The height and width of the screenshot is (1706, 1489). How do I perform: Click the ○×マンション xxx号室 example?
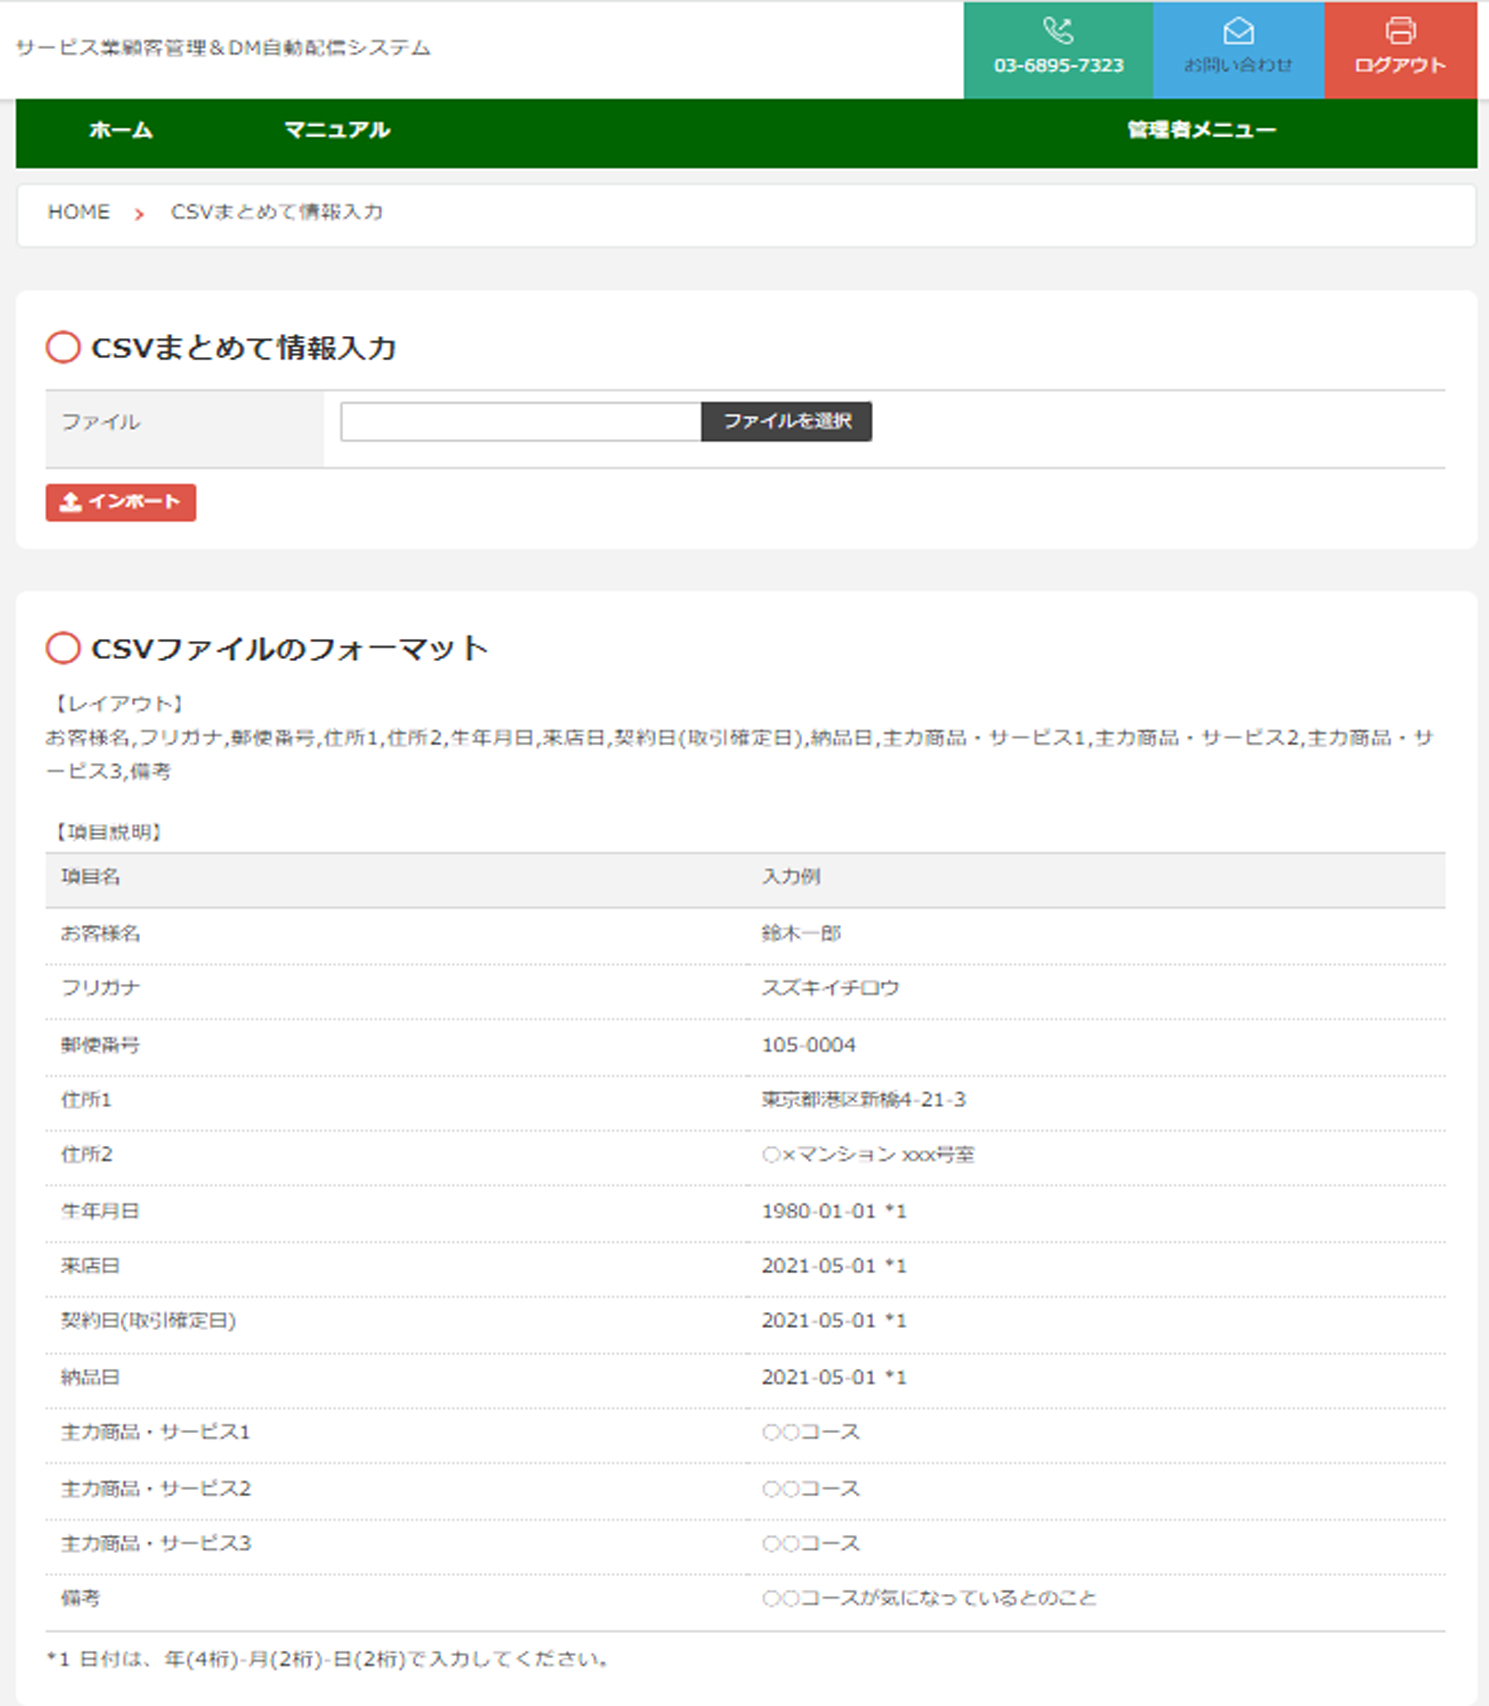point(868,1155)
